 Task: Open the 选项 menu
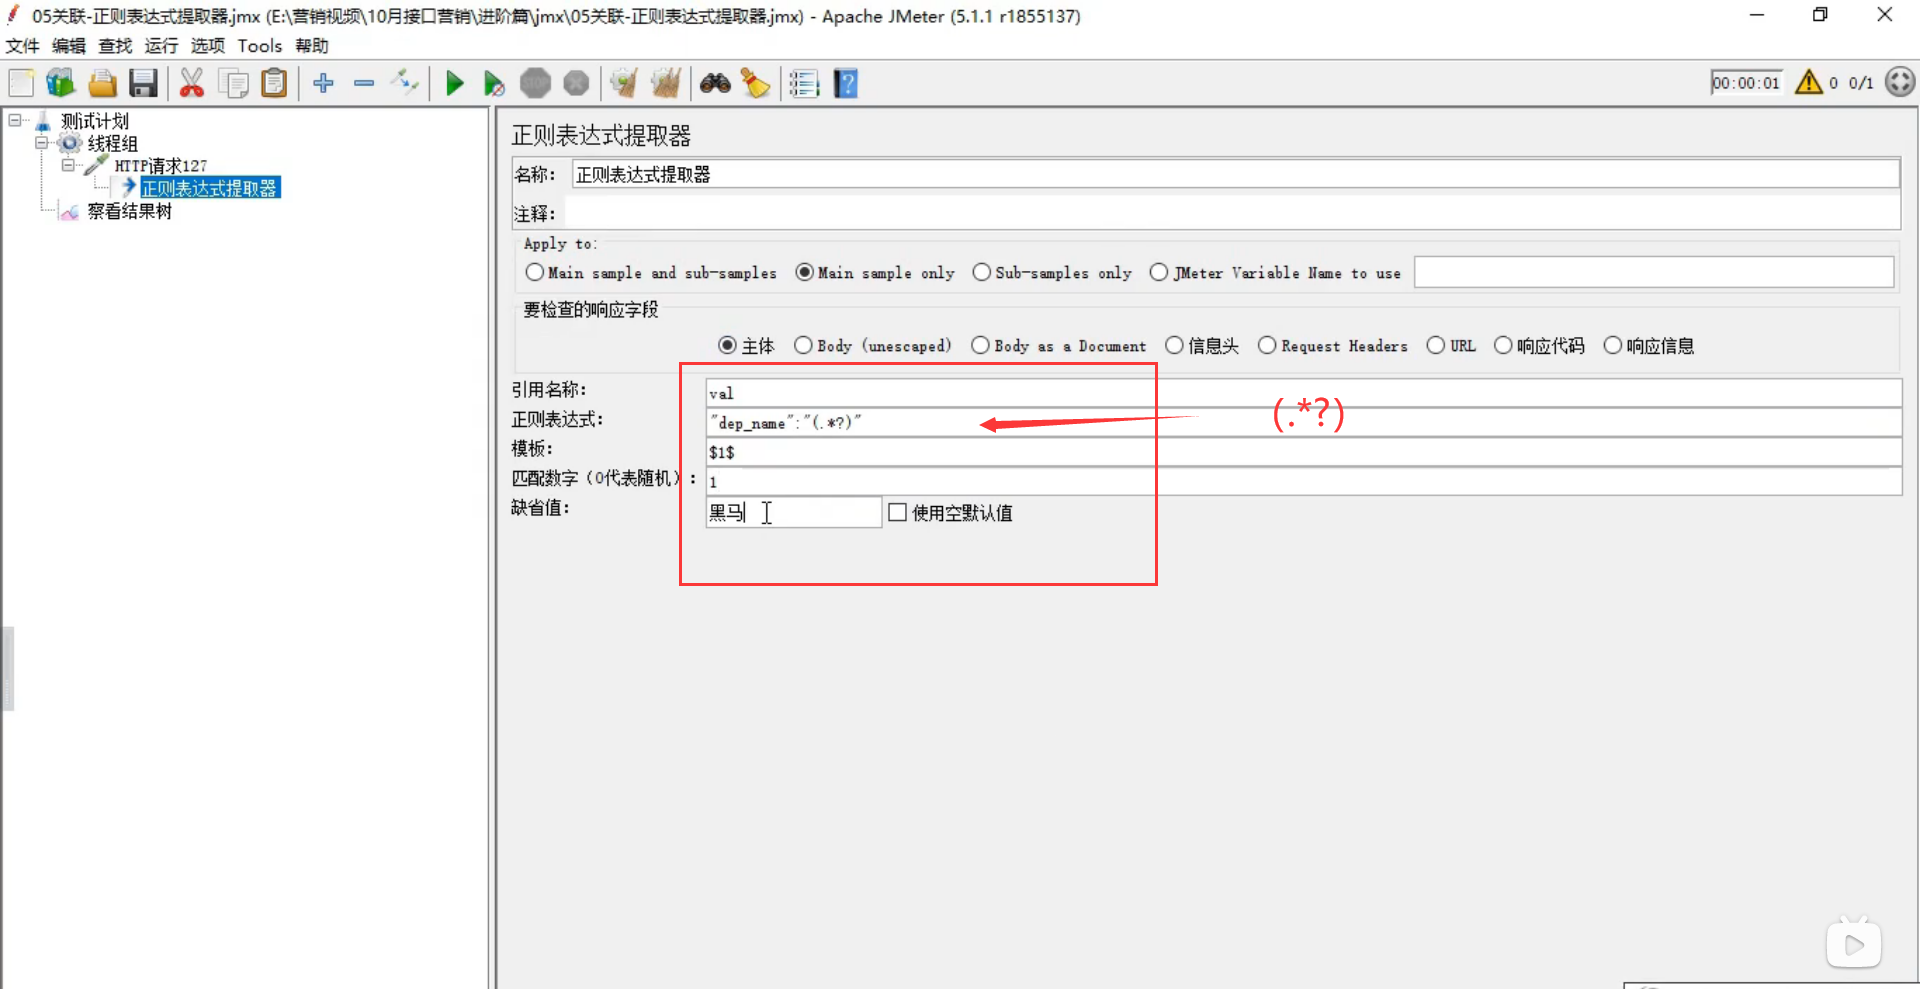[208, 45]
